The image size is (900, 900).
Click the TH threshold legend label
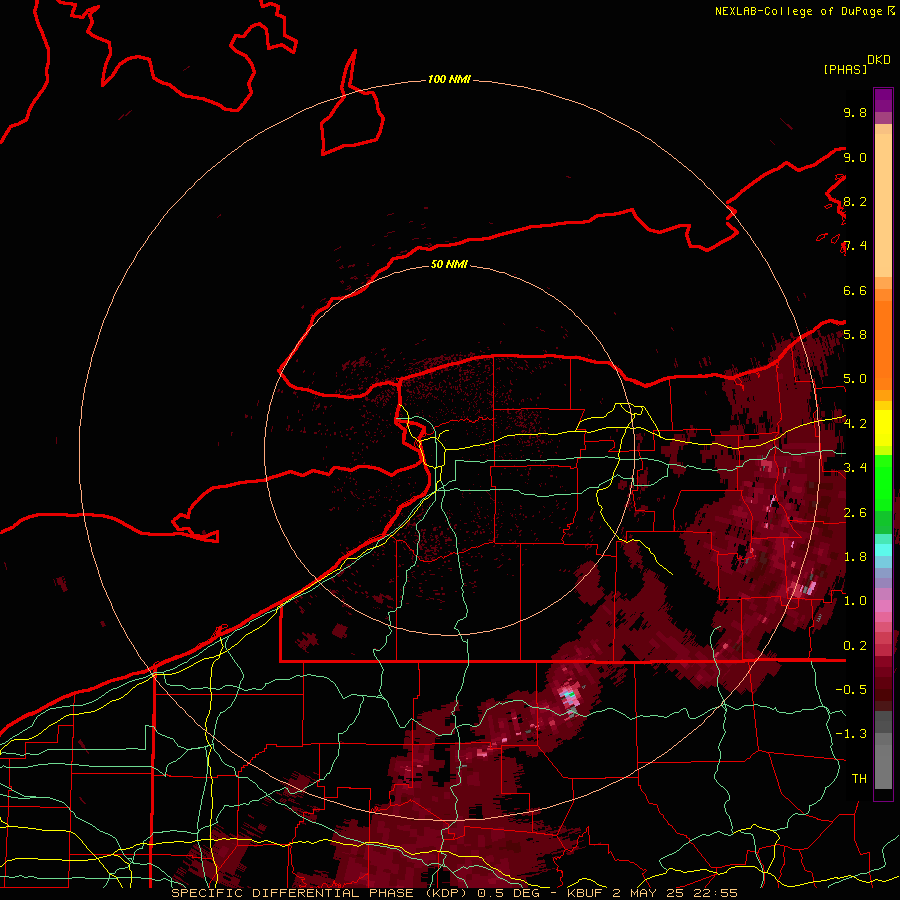859,779
